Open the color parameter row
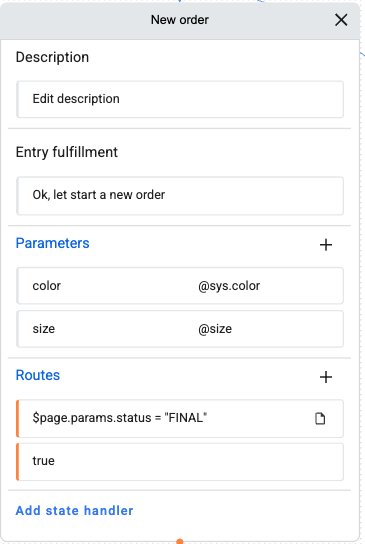 180,286
